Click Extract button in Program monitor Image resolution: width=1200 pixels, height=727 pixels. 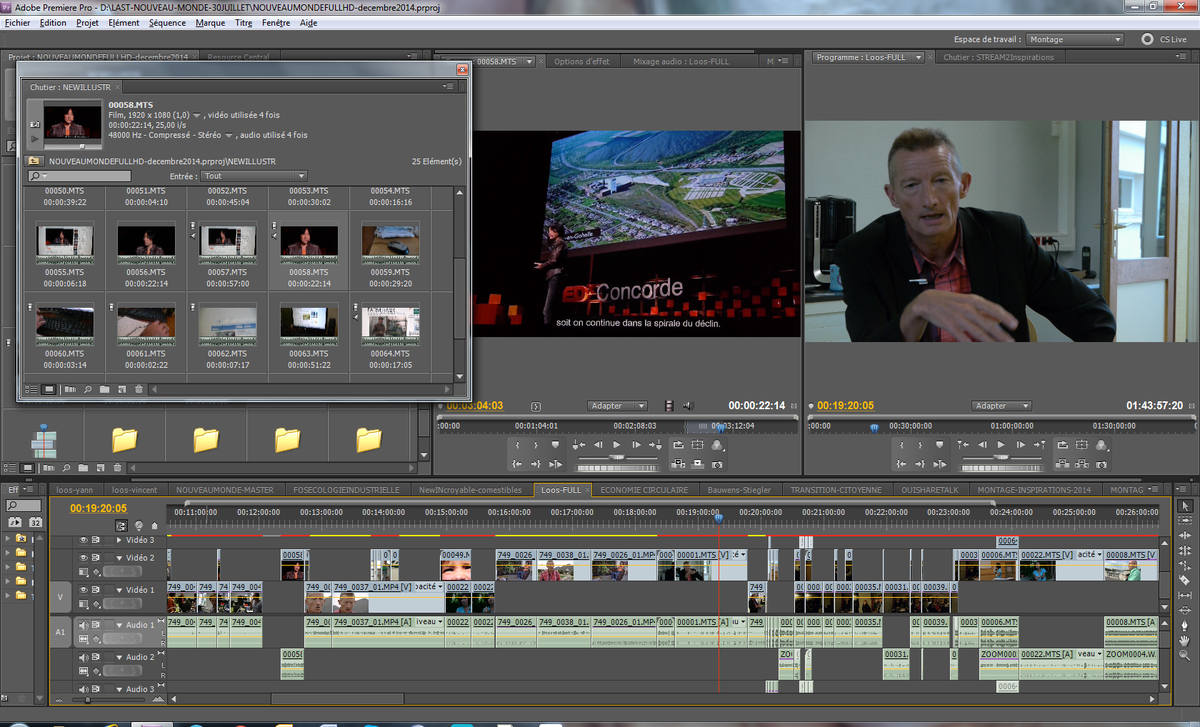pyautogui.click(x=1081, y=464)
